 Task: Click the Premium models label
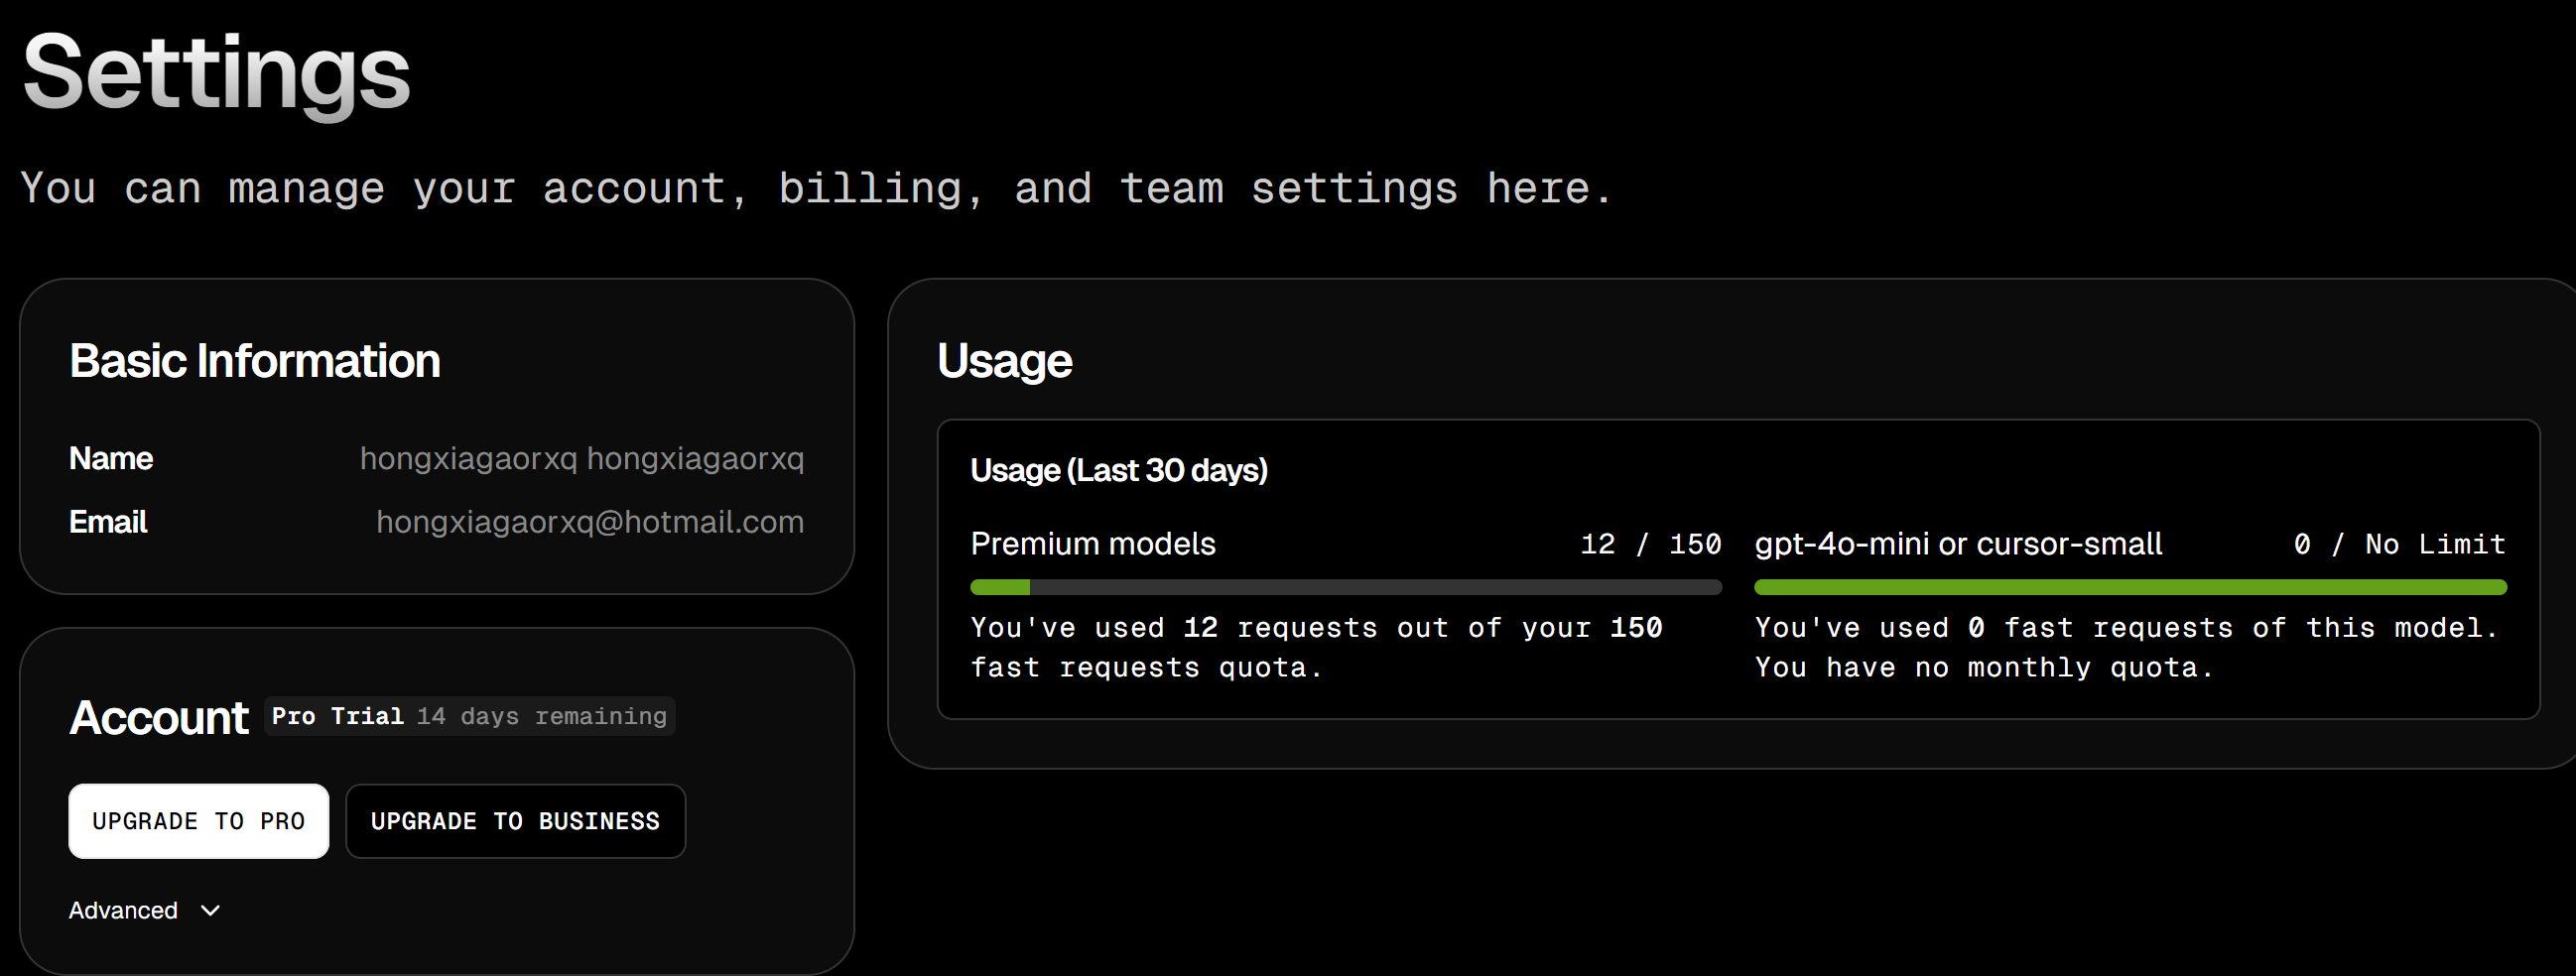point(1092,544)
